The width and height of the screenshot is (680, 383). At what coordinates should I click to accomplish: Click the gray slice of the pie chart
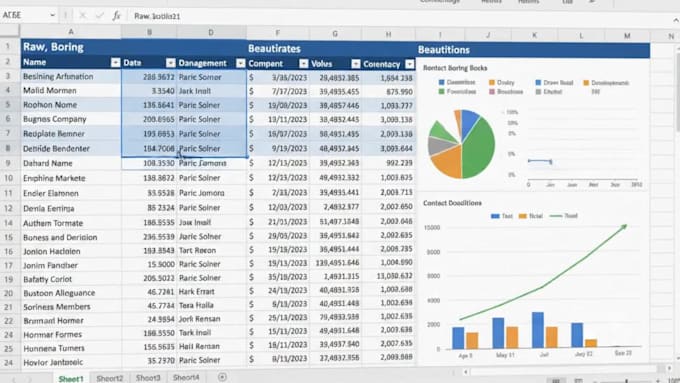pyautogui.click(x=438, y=145)
